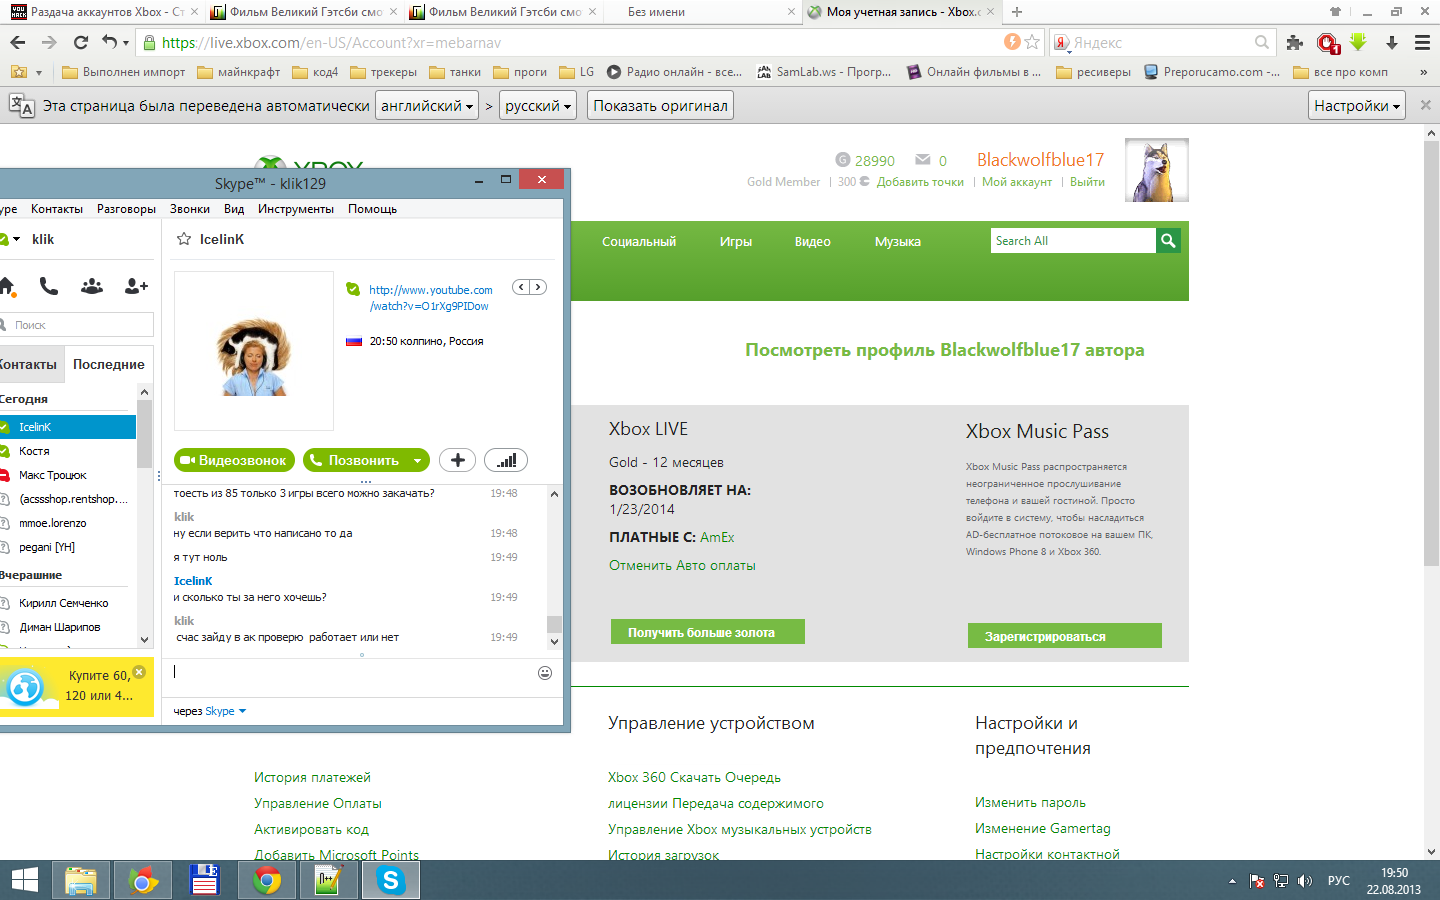The image size is (1440, 900).
Task: Click "Получить больше золота" button
Action: (x=708, y=632)
